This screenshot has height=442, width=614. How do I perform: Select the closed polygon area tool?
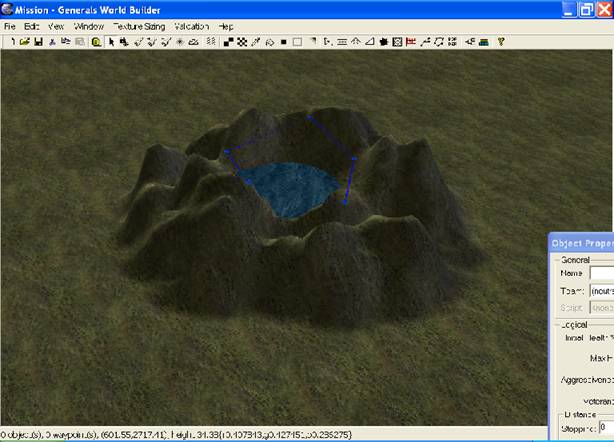[x=439, y=41]
